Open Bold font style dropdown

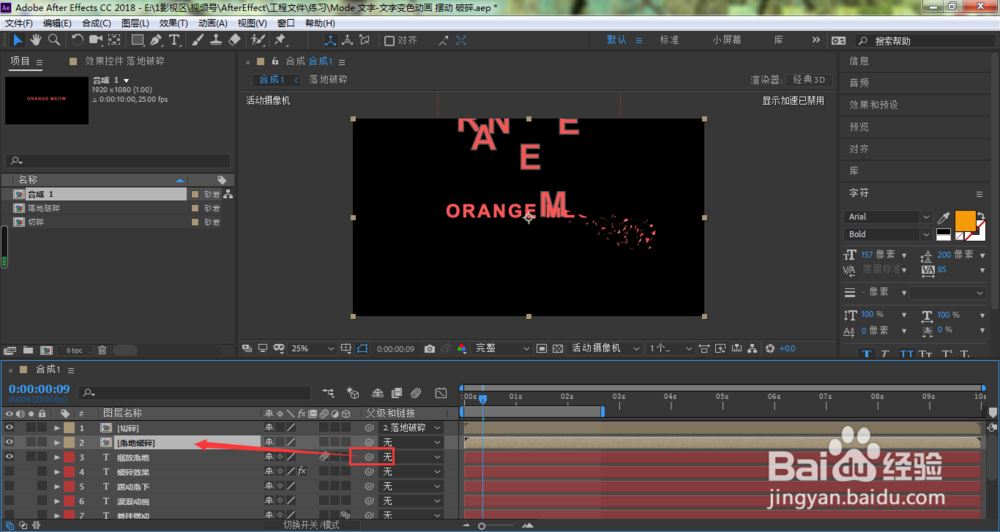[x=888, y=234]
